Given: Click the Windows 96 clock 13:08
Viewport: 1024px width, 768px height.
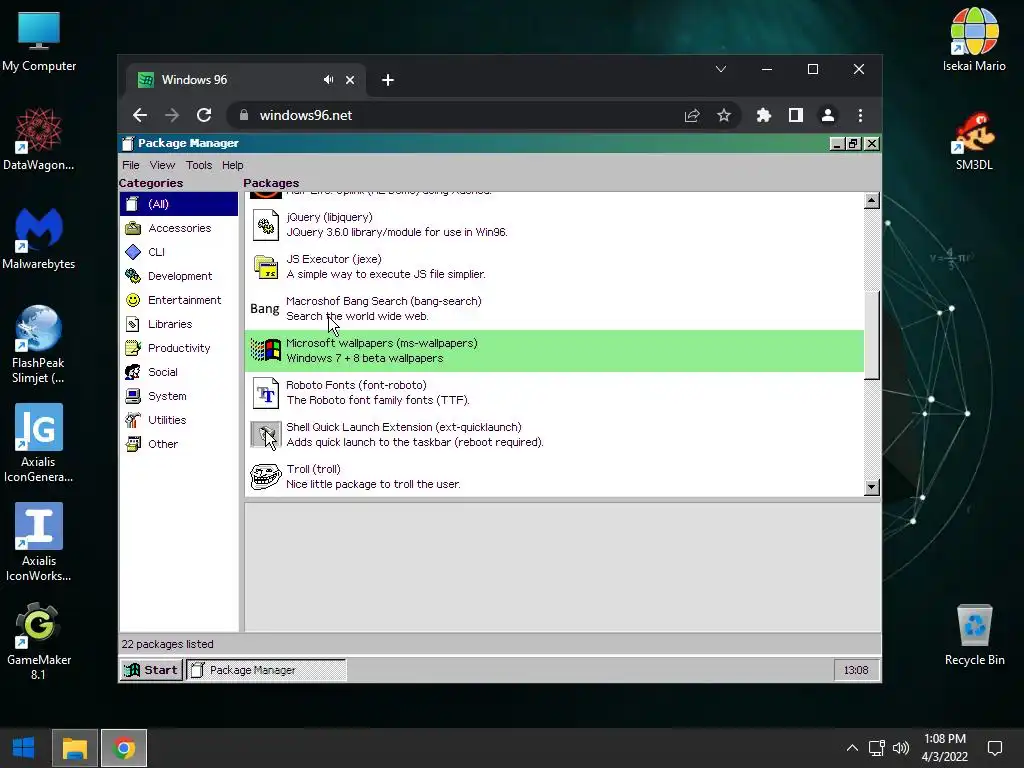Looking at the screenshot, I should coord(856,670).
